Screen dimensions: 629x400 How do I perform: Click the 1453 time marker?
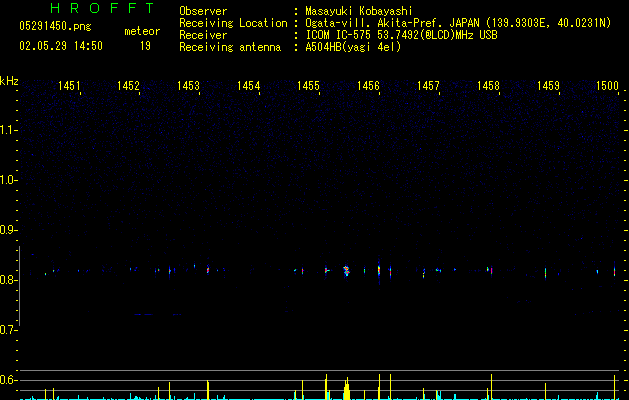(188, 85)
